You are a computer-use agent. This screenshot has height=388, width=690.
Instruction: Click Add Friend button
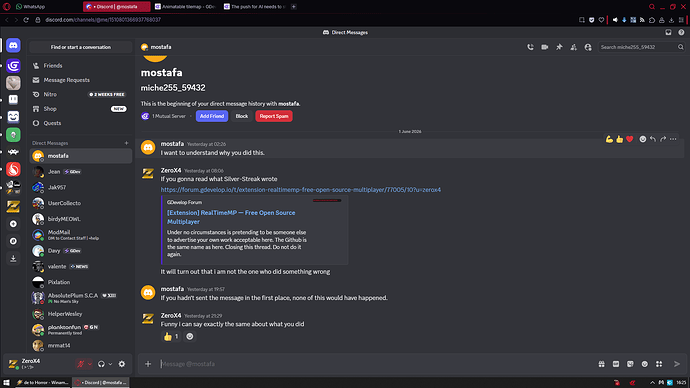click(212, 116)
